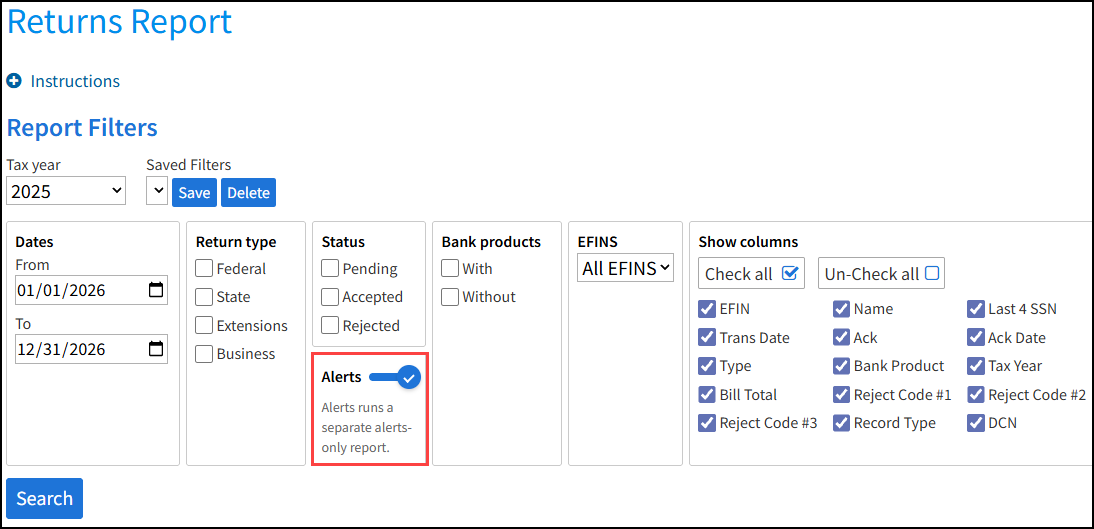Open the Tax year dropdown
The height and width of the screenshot is (529, 1094).
pos(66,190)
